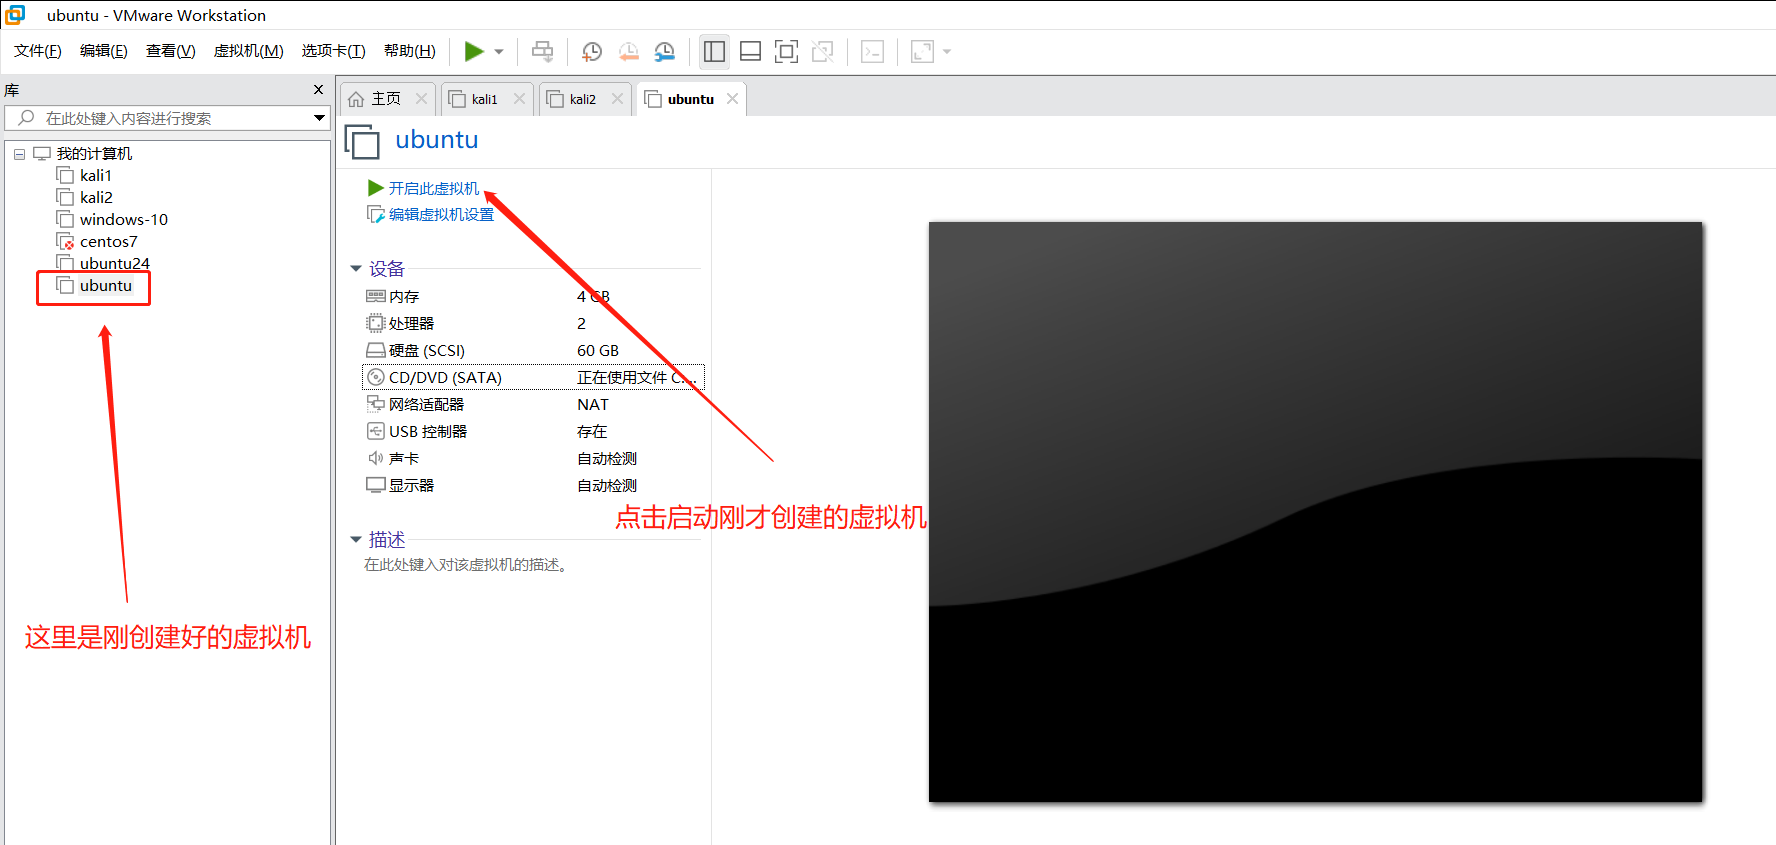
Task: Select kali2 in the library tree
Action: click(96, 198)
